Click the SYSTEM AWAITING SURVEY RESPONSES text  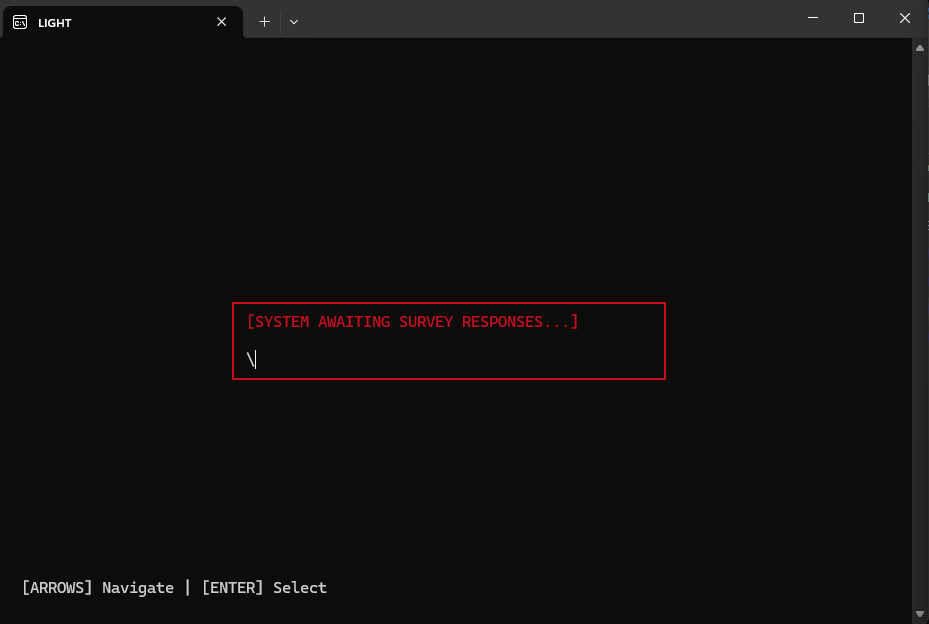pos(413,321)
